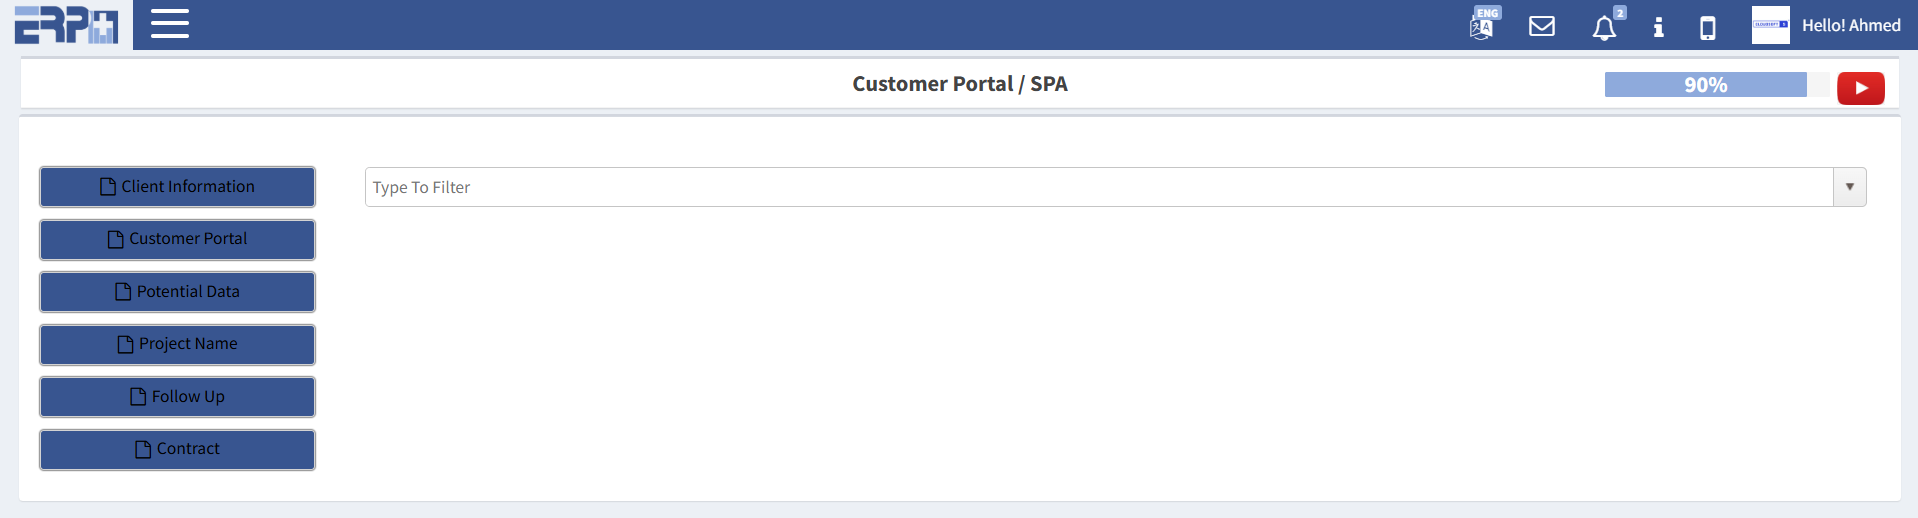View notifications via the bell icon
This screenshot has width=1918, height=518.
pos(1604,27)
